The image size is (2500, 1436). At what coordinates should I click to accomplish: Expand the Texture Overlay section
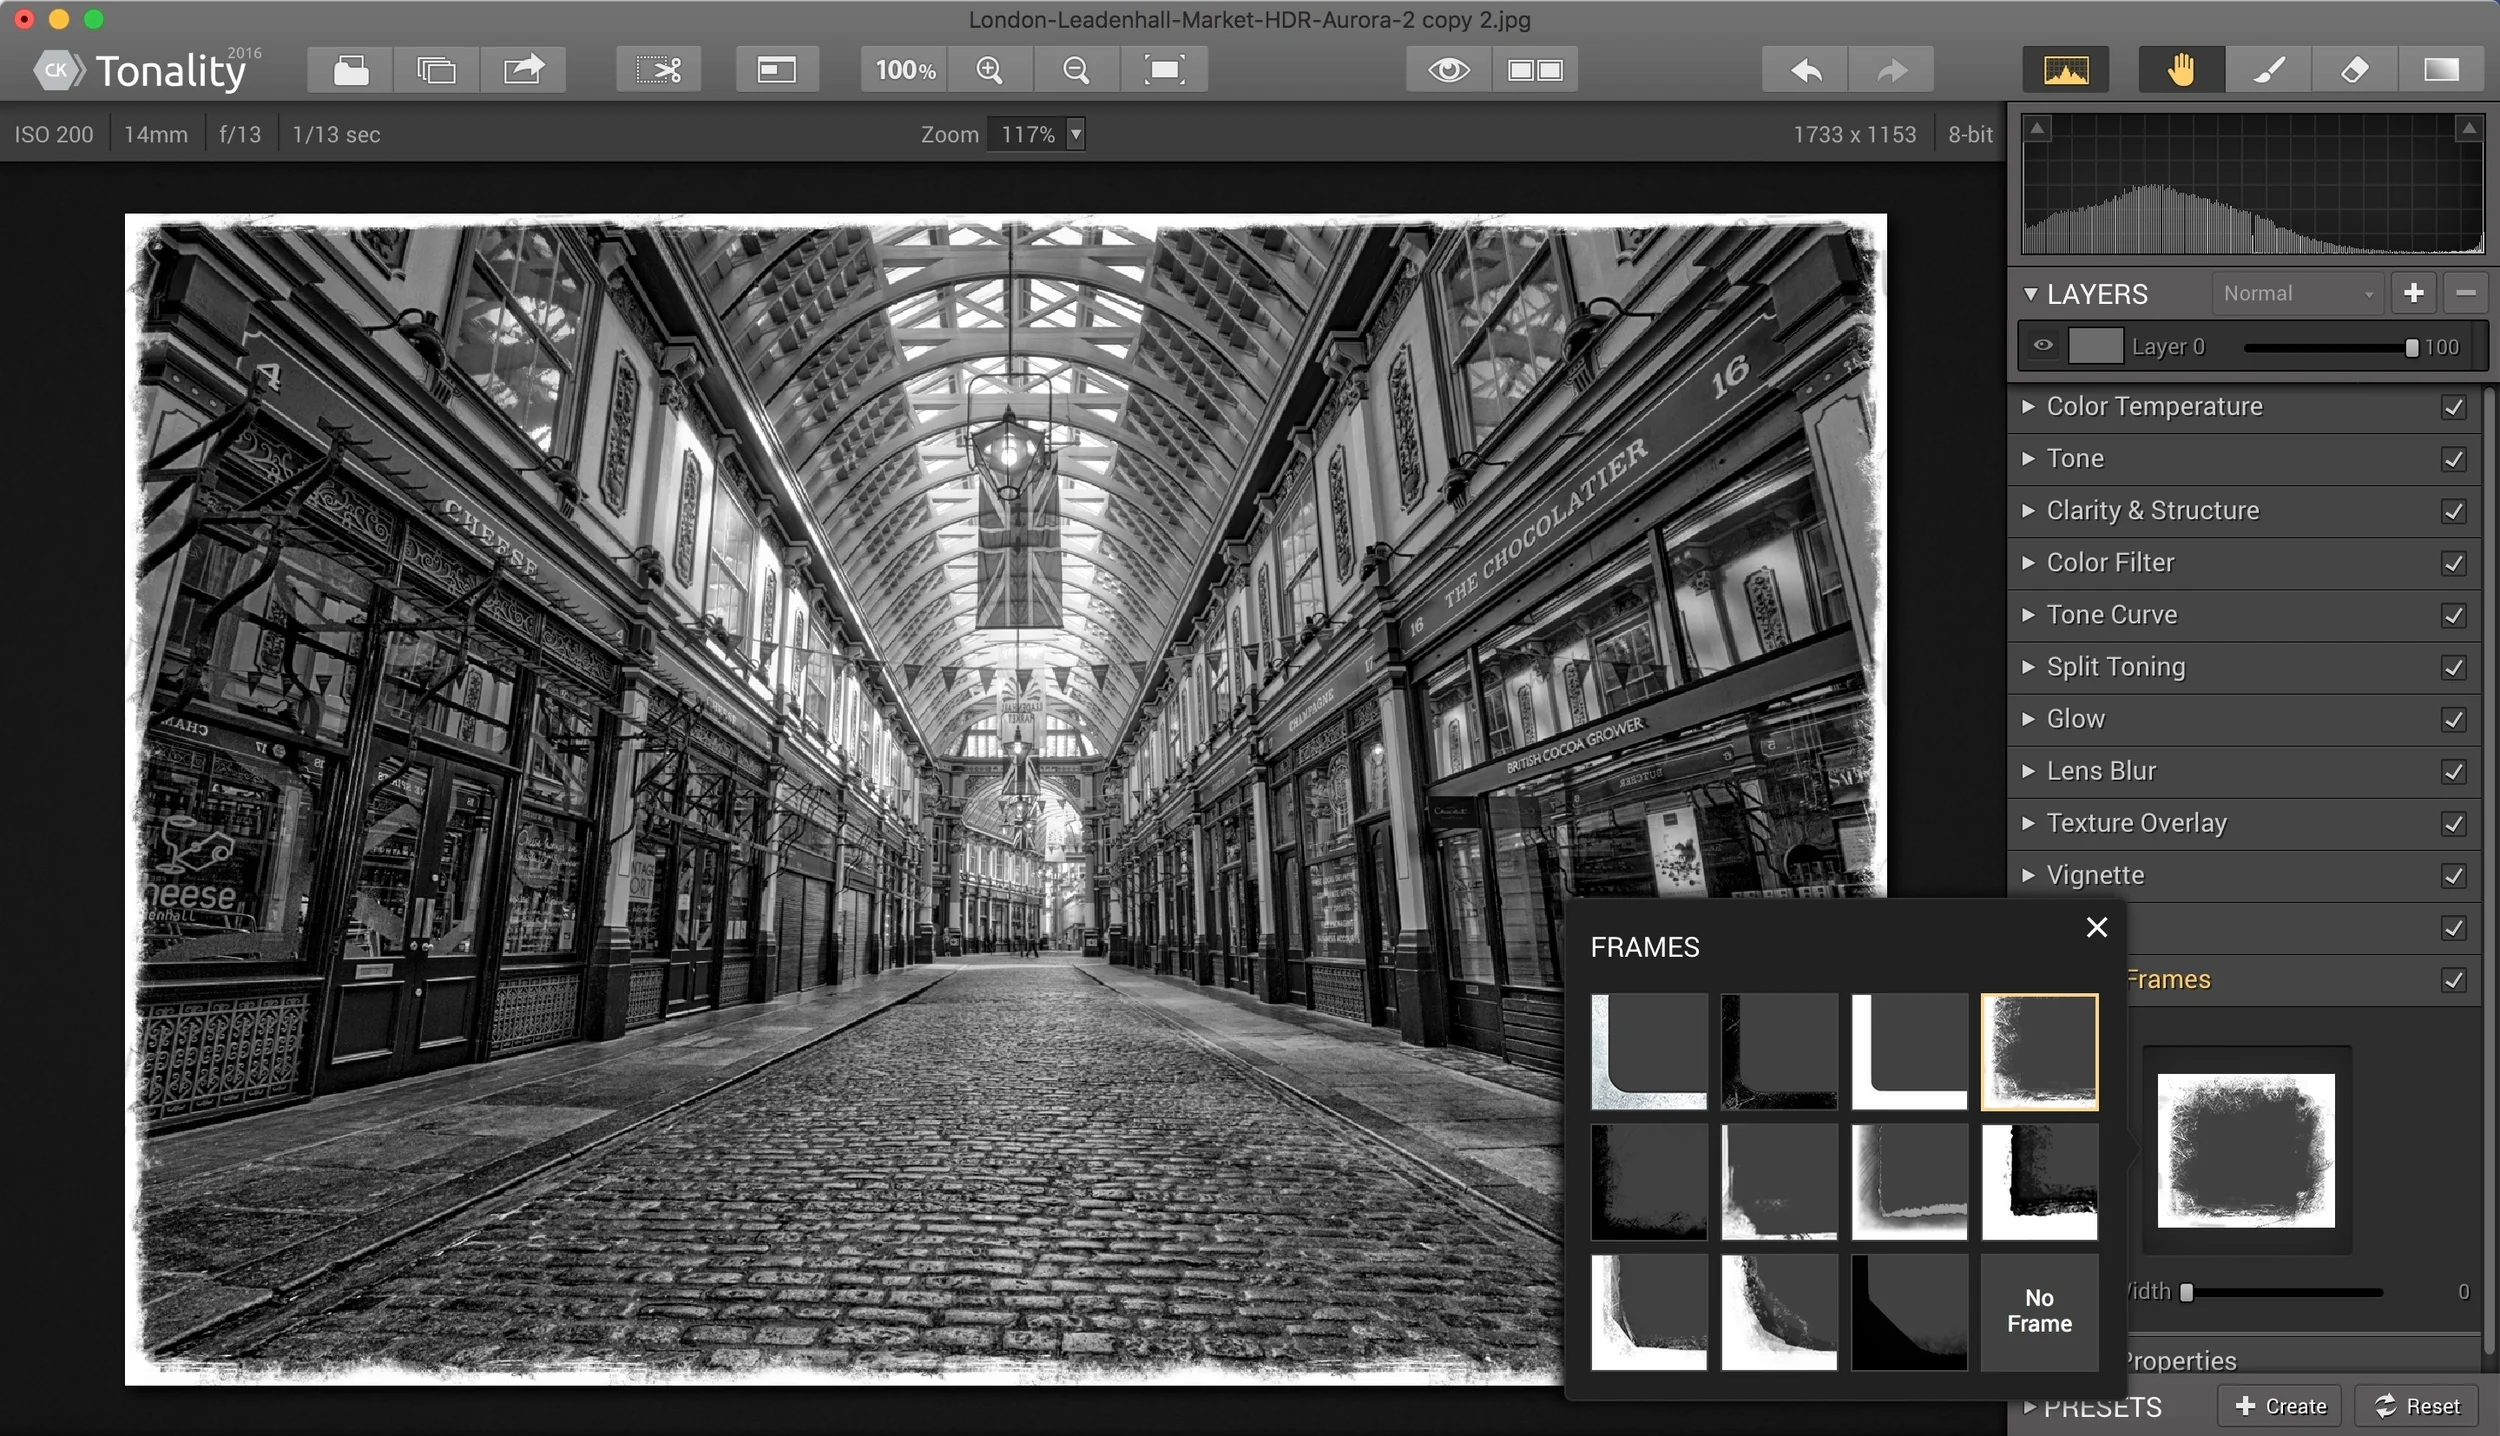[x=2028, y=822]
